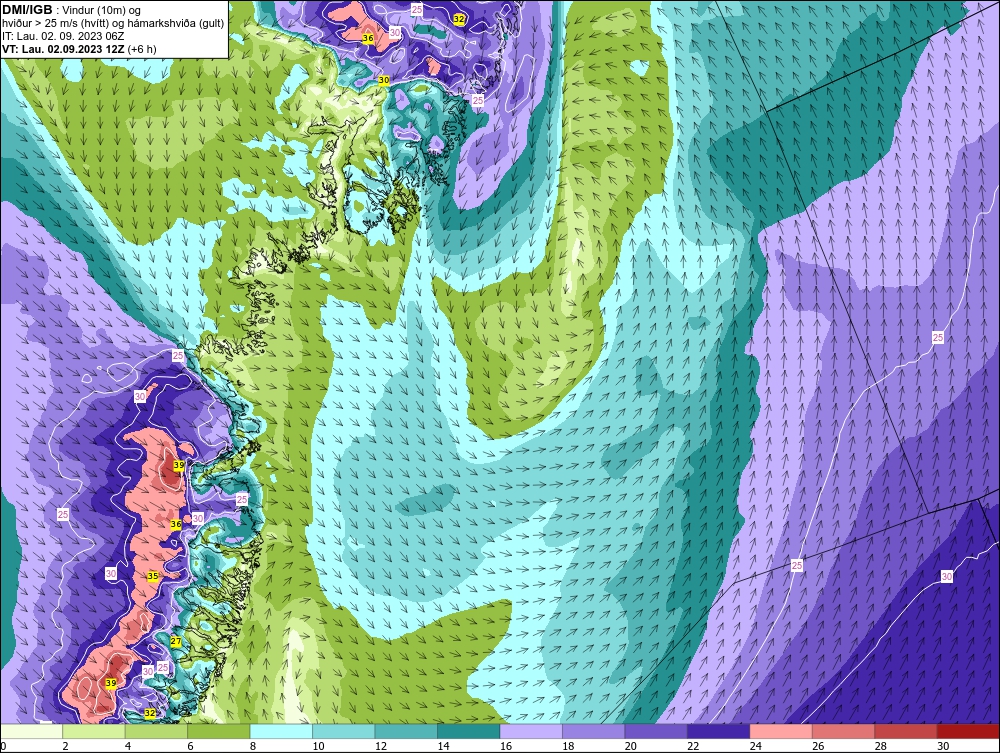Choose the dark red above-30 legend swatch
The height and width of the screenshot is (753, 1000).
(969, 731)
